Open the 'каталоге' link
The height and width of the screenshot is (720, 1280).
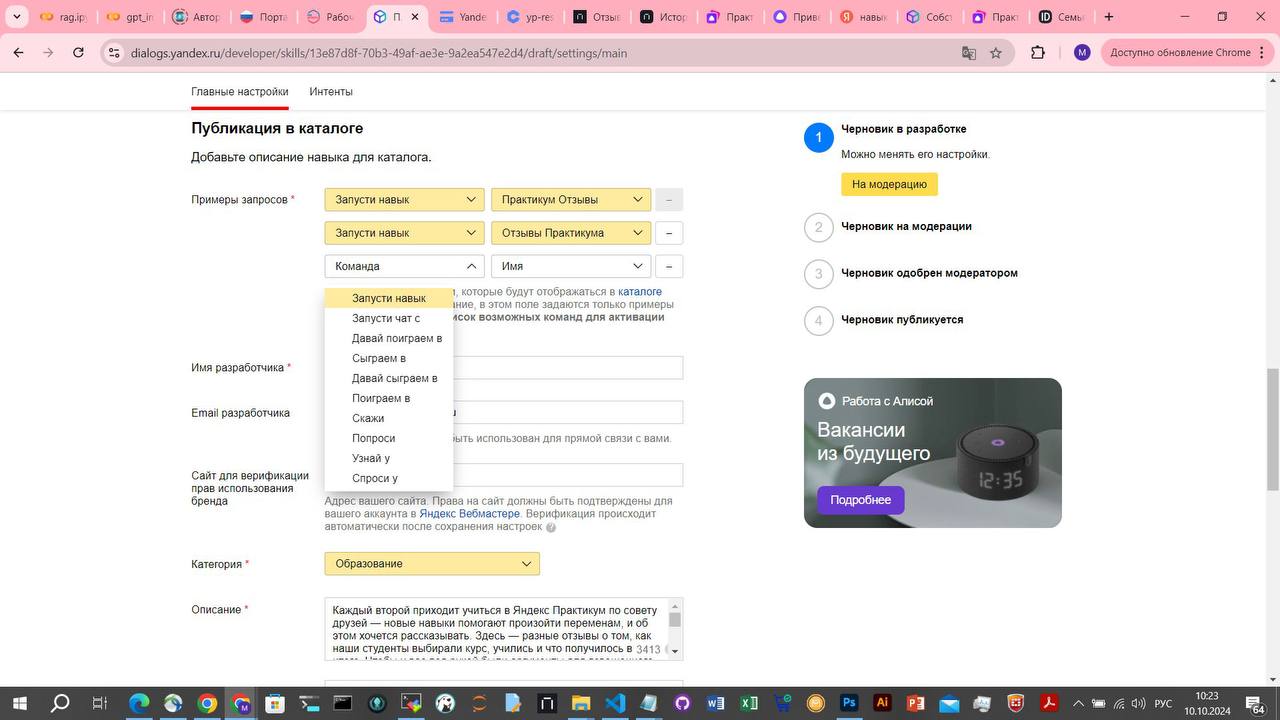coord(640,292)
